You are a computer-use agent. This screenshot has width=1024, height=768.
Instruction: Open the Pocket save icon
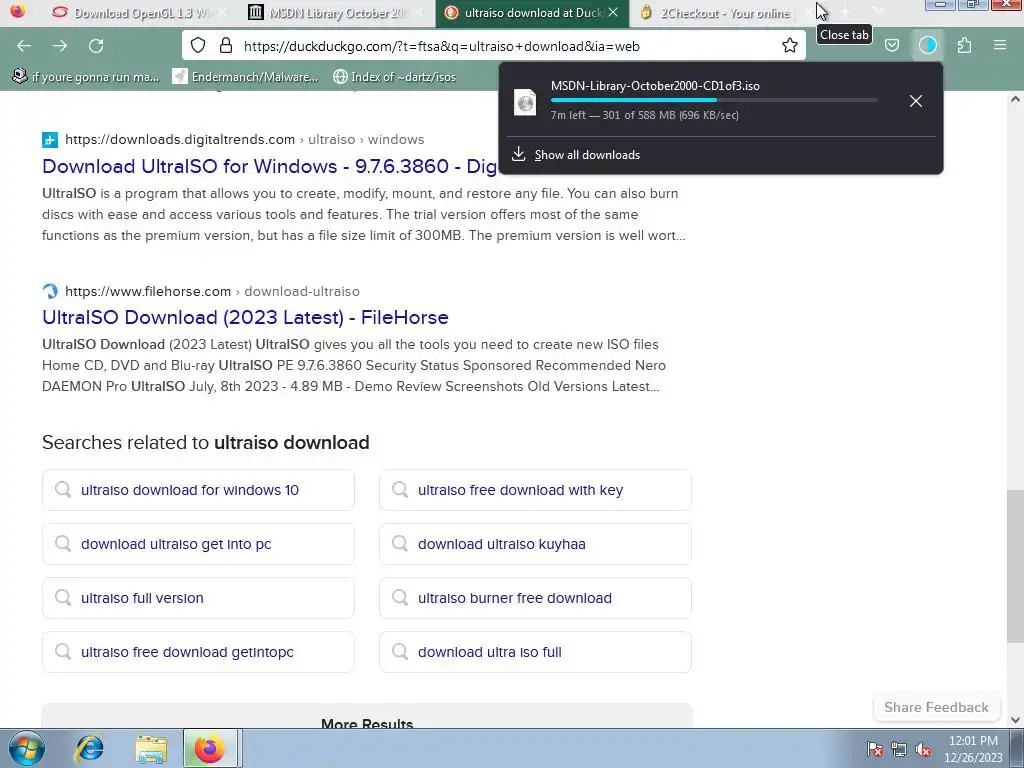tap(891, 46)
